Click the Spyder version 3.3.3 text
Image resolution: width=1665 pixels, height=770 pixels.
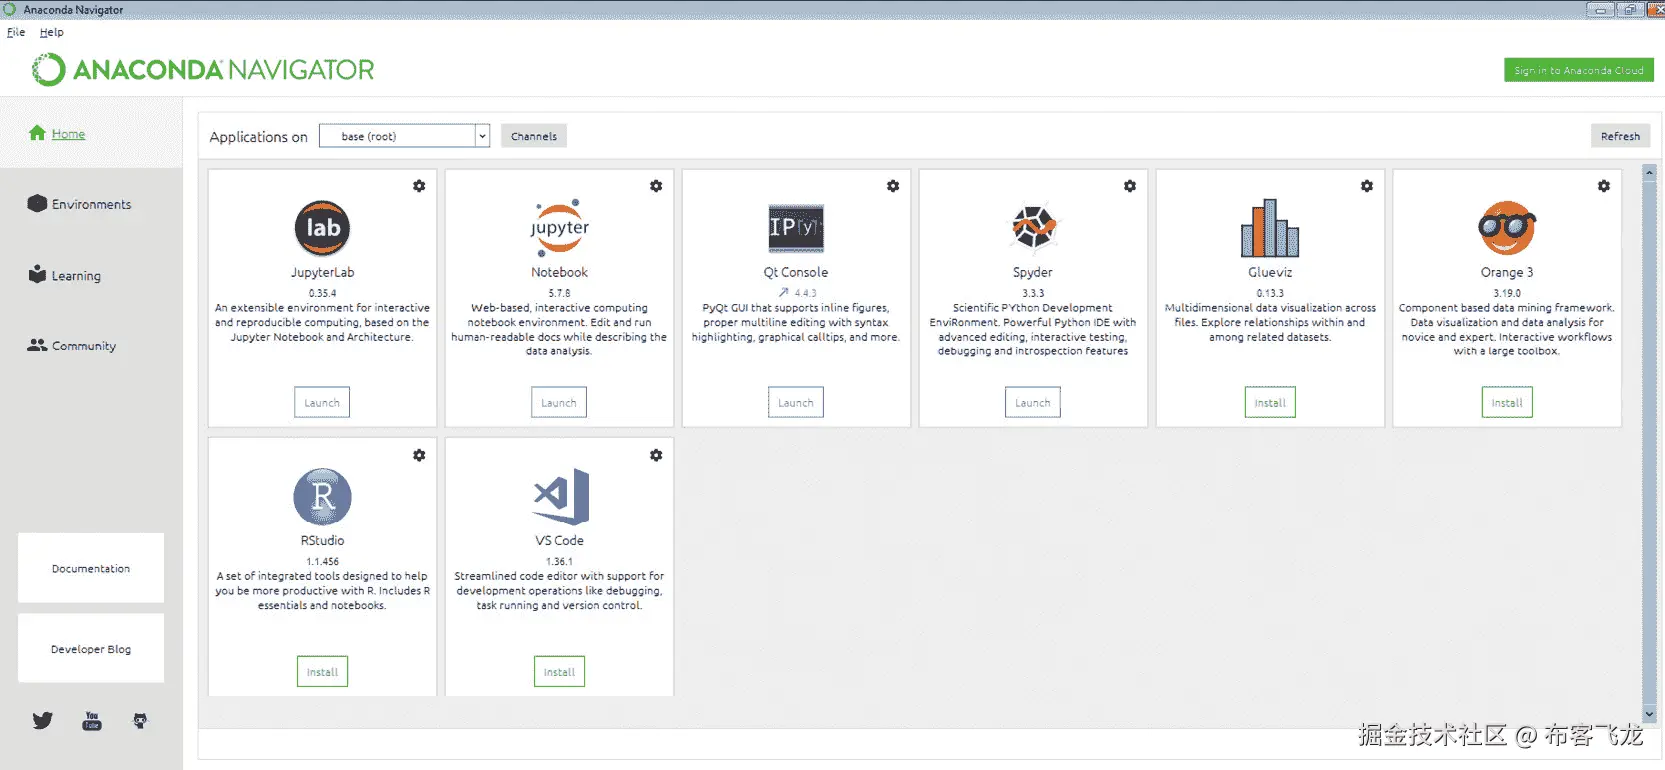pos(1033,293)
